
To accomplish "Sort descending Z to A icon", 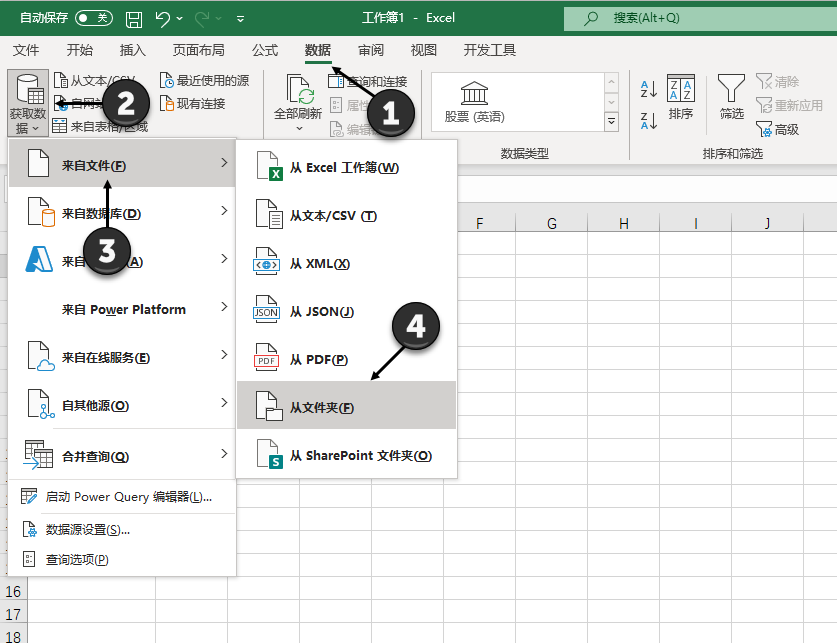I will pos(649,121).
